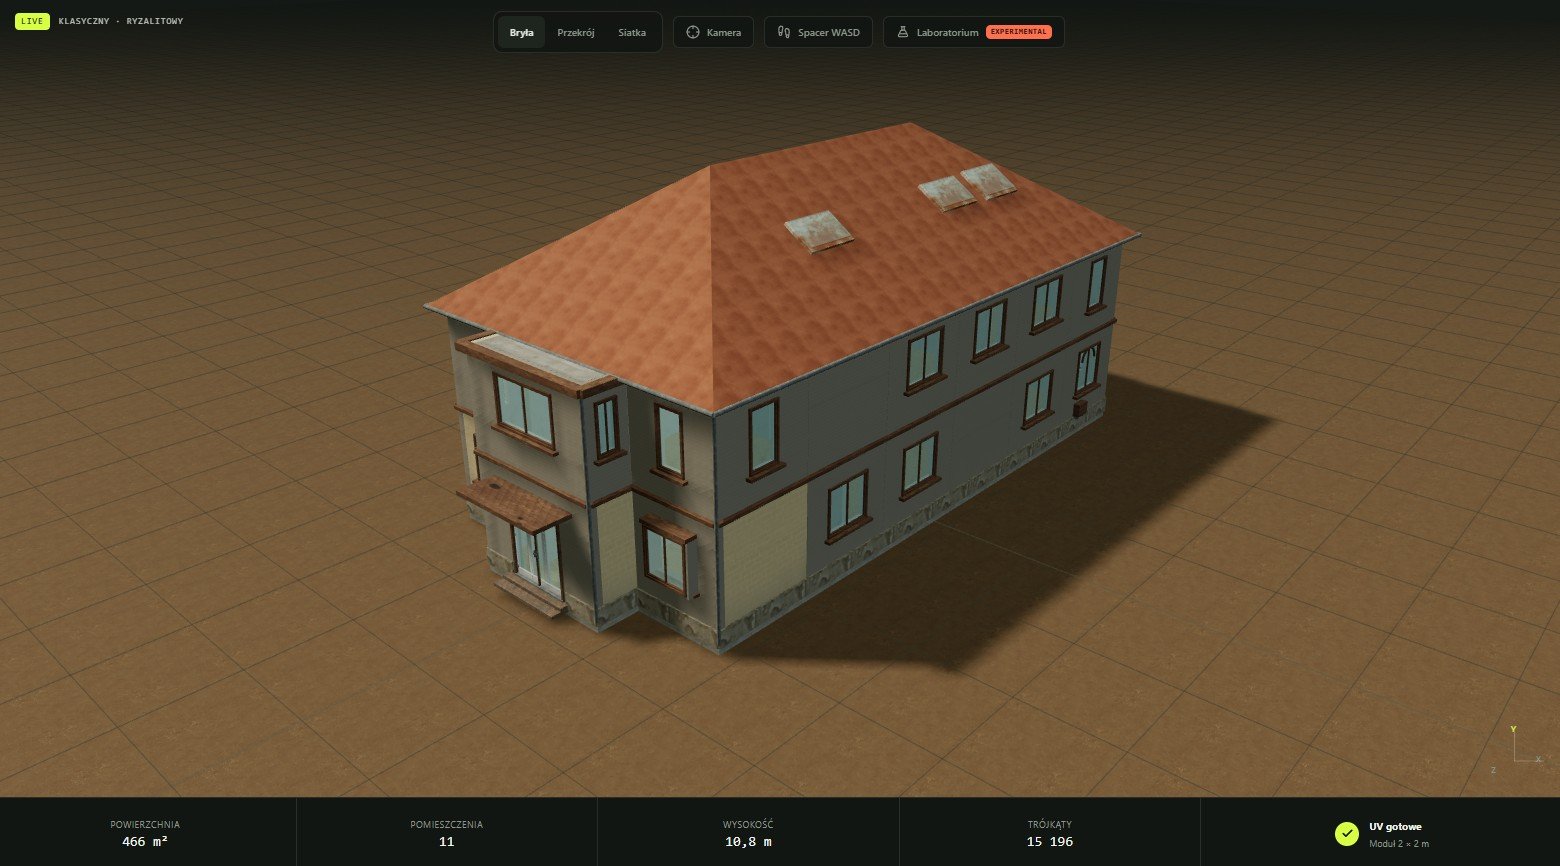The image size is (1560, 866).
Task: Click the Pomieszczenia count stat
Action: point(447,833)
